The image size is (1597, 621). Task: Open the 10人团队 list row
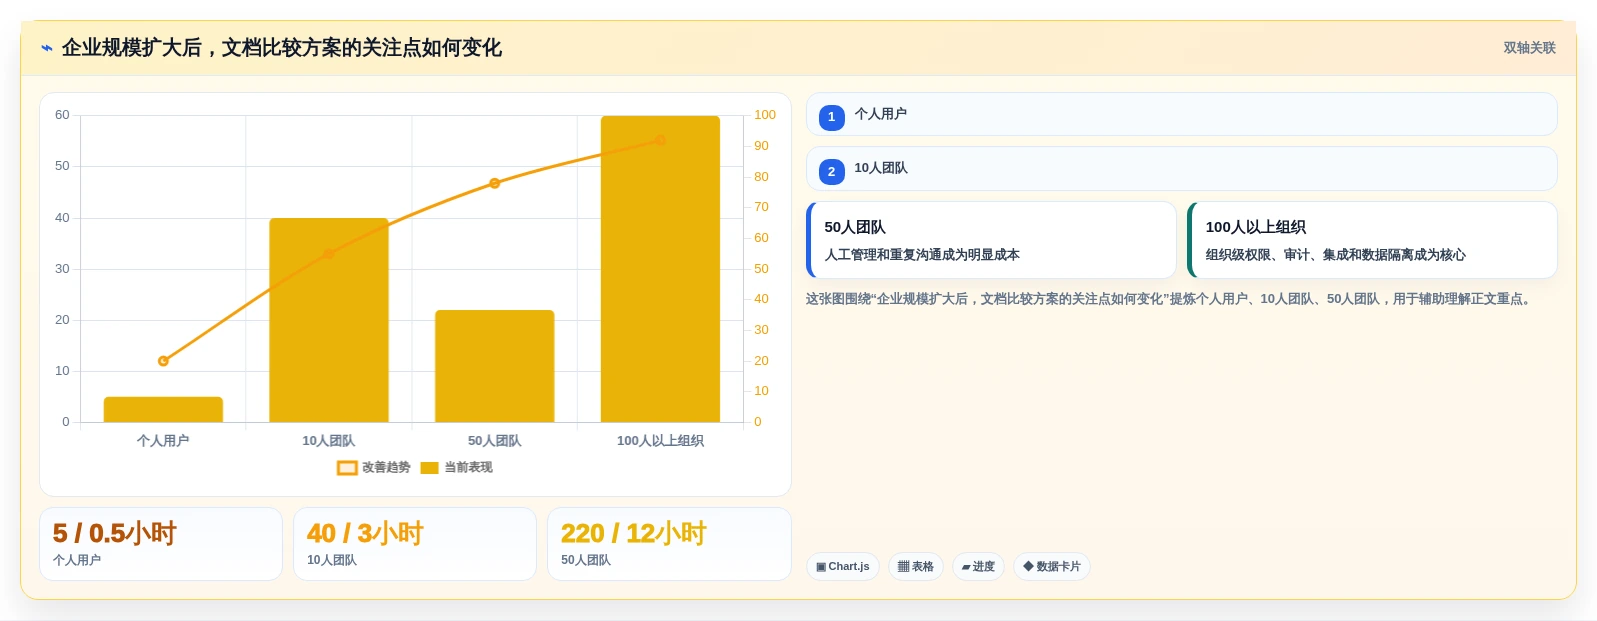tap(1182, 169)
